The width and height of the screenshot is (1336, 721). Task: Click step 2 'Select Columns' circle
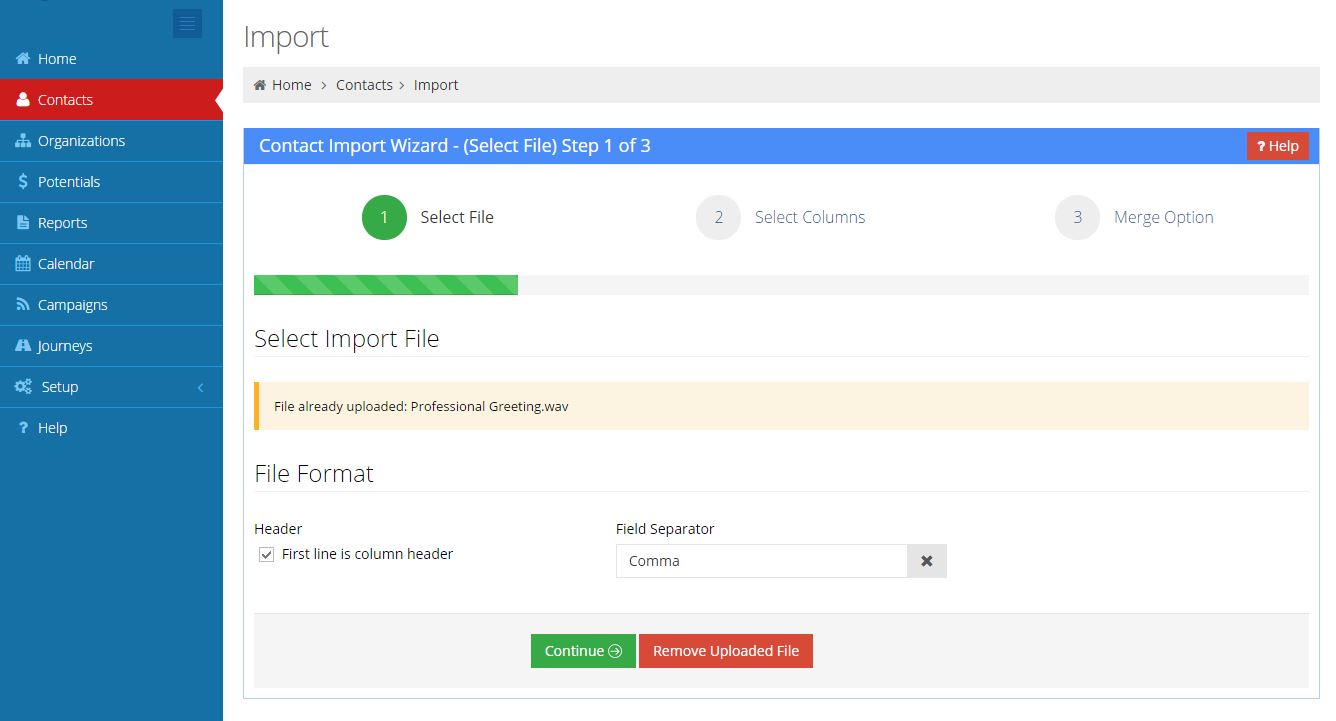tap(718, 217)
